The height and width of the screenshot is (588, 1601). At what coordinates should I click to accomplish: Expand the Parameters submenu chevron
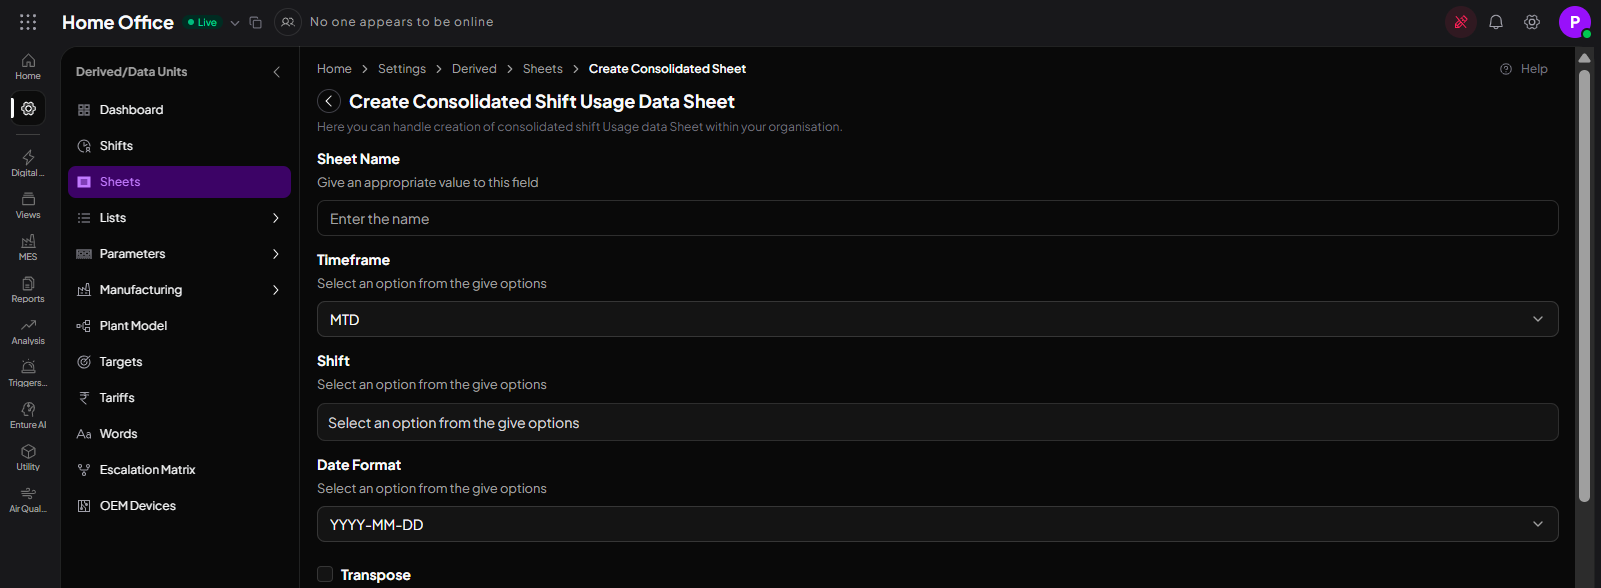pos(276,254)
